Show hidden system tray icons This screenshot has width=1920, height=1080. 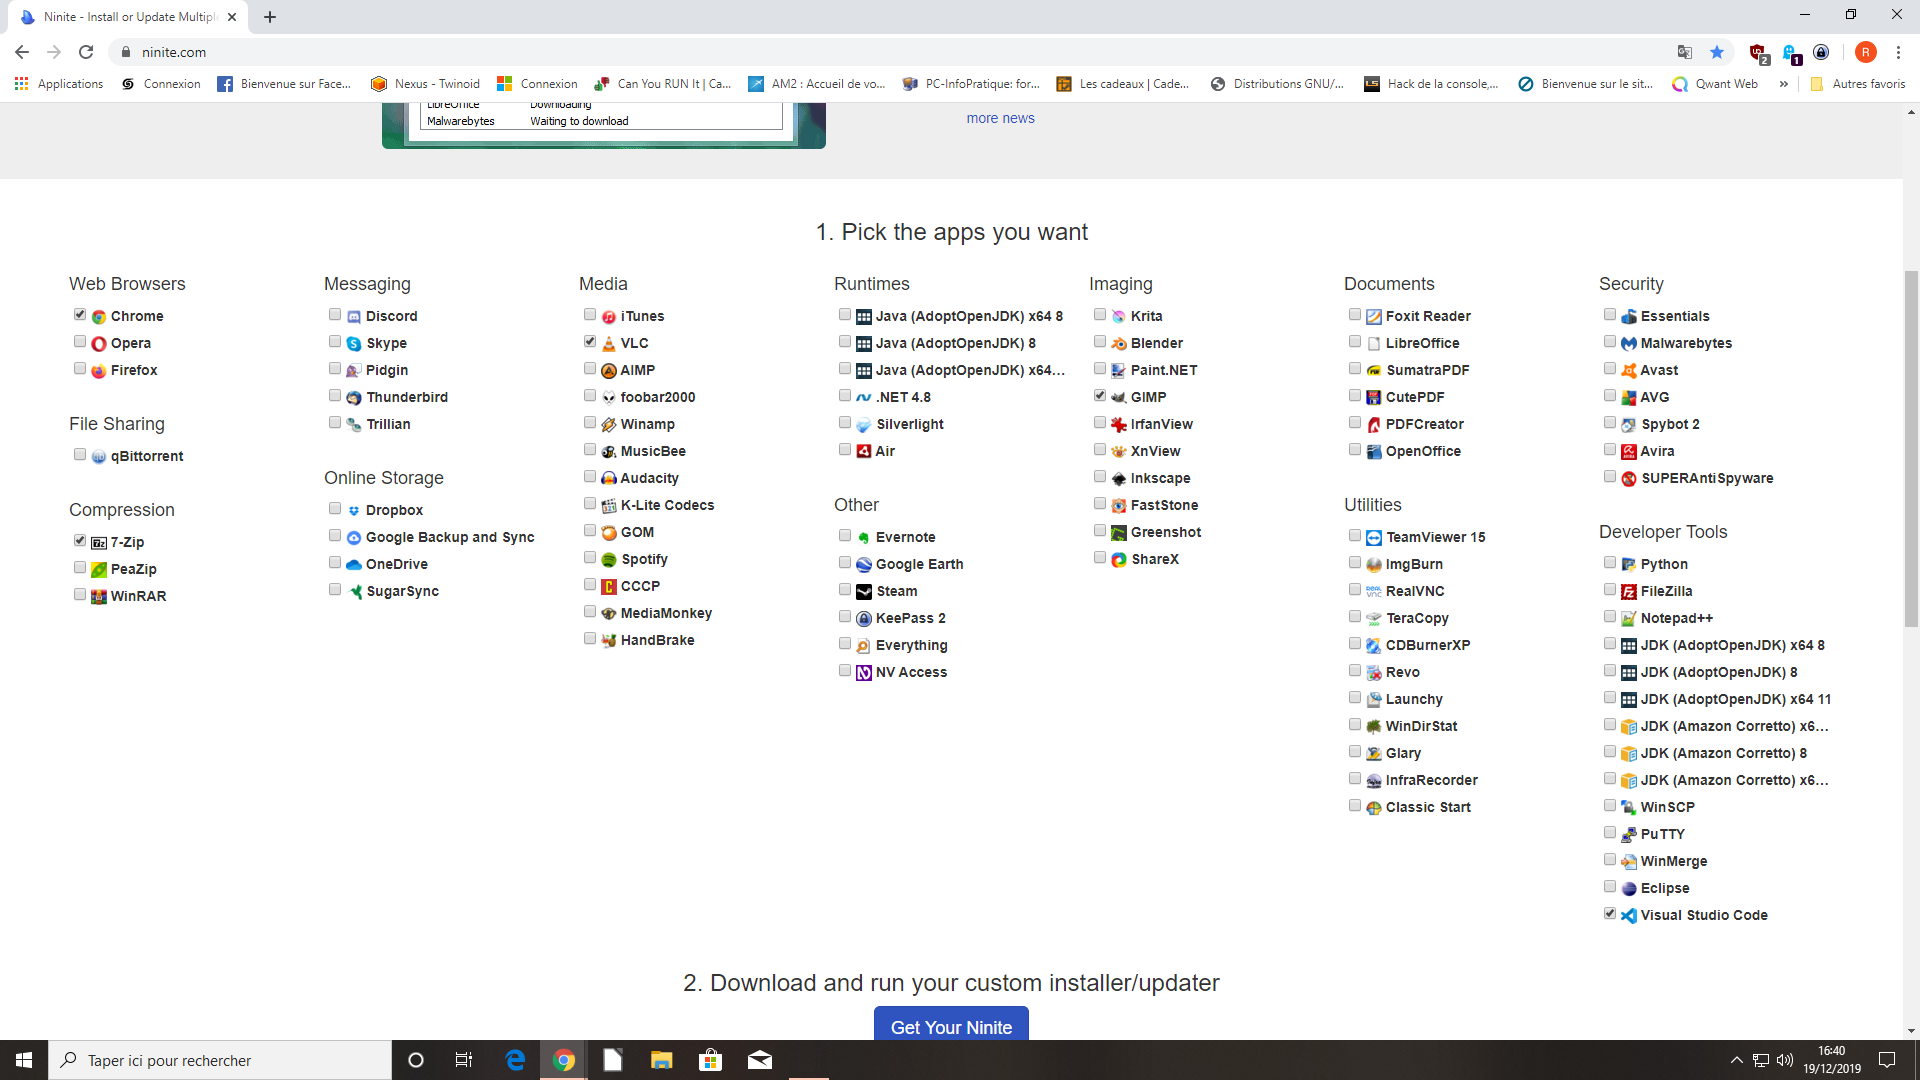[1736, 1060]
